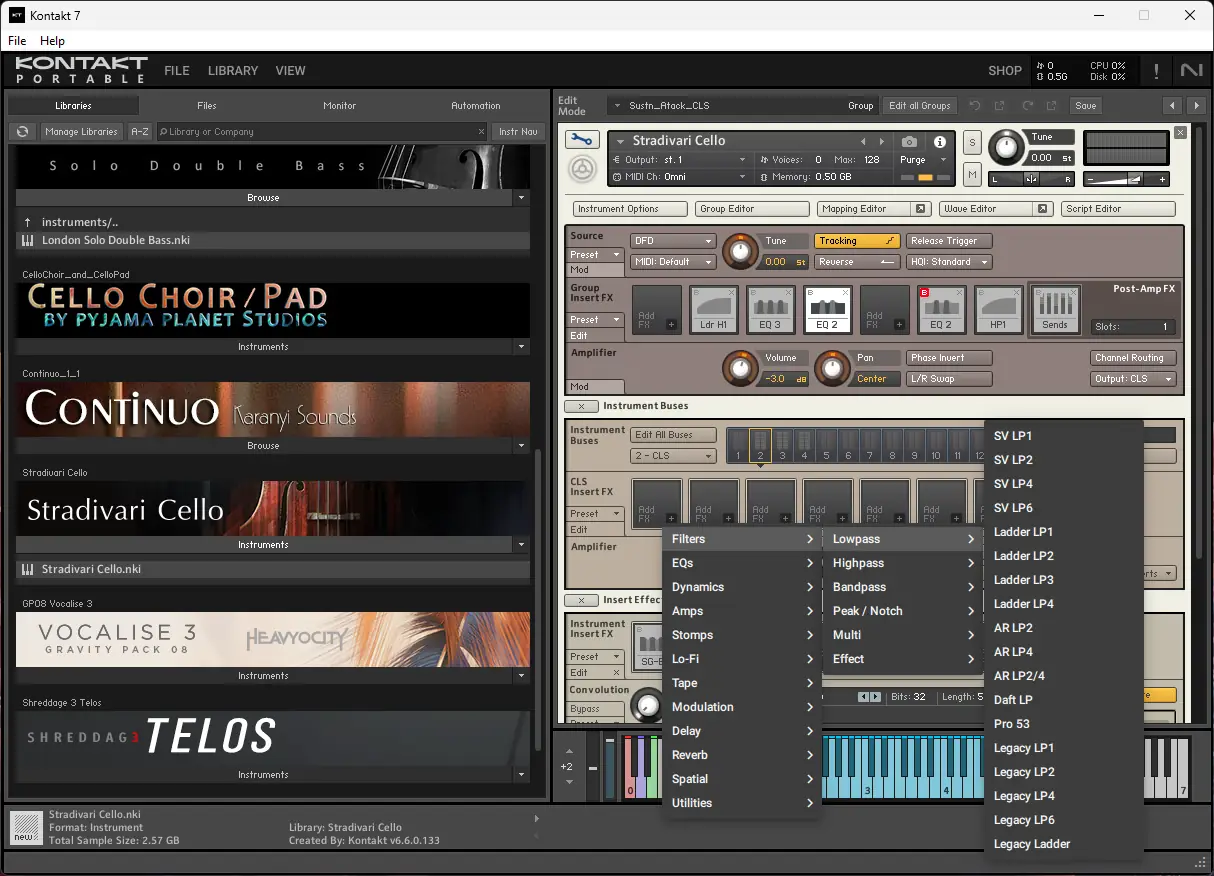Click the undo arrow in Edit Mode bar

973,105
